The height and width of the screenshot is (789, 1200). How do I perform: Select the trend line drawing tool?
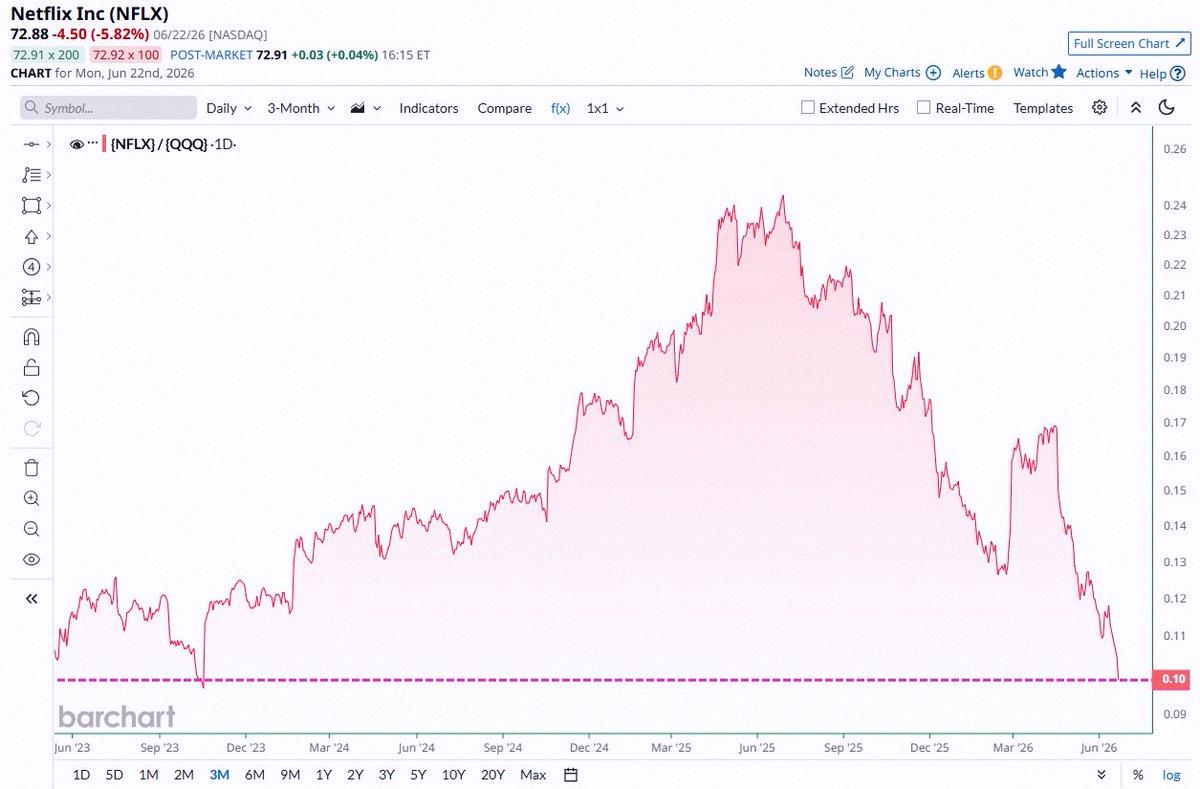point(31,144)
